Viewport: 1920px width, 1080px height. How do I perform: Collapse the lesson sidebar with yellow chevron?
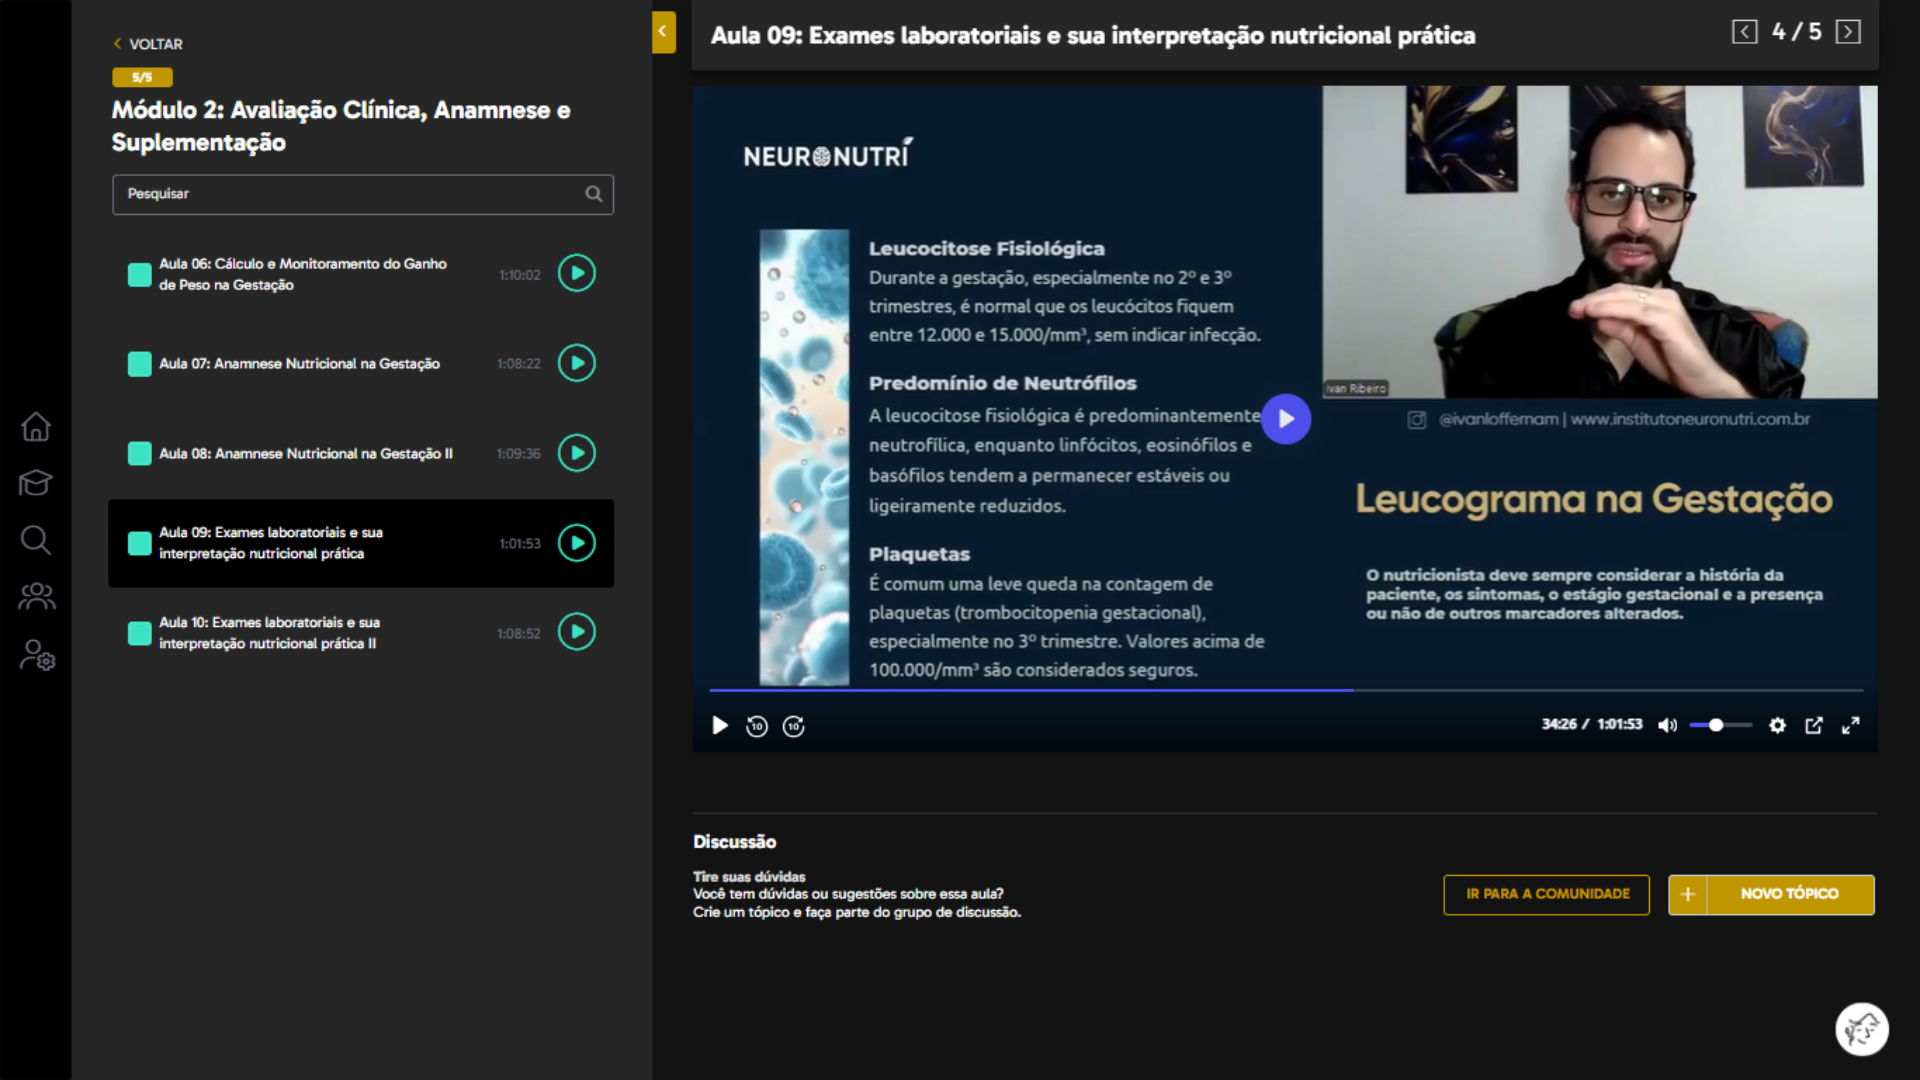pyautogui.click(x=663, y=32)
